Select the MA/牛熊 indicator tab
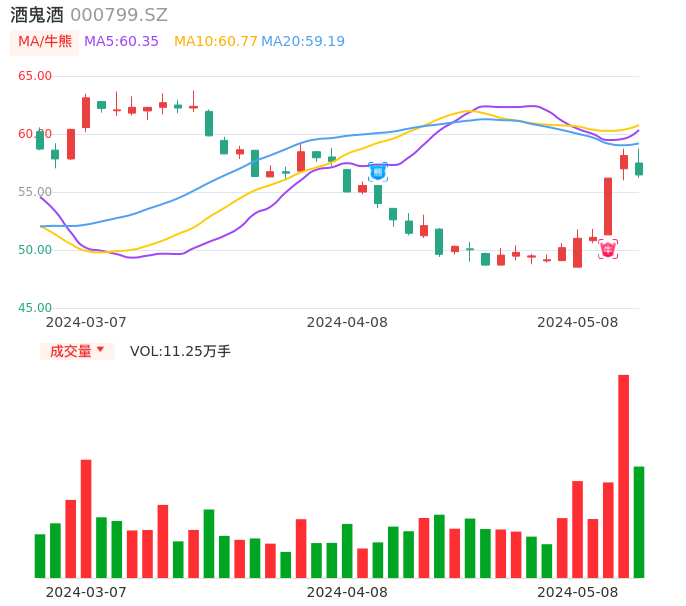The height and width of the screenshot is (606, 686). 43,42
